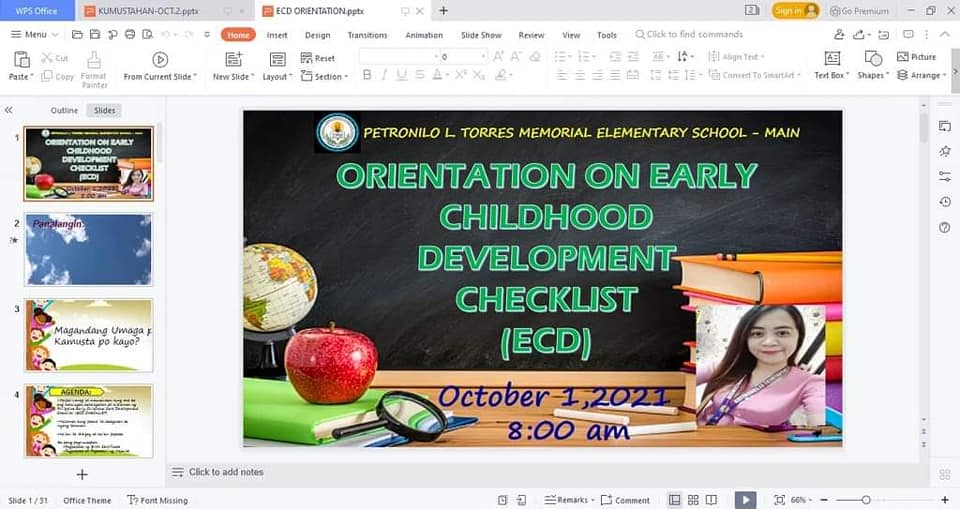Image resolution: width=960 pixels, height=509 pixels.
Task: Open the Tools tab
Action: (607, 35)
